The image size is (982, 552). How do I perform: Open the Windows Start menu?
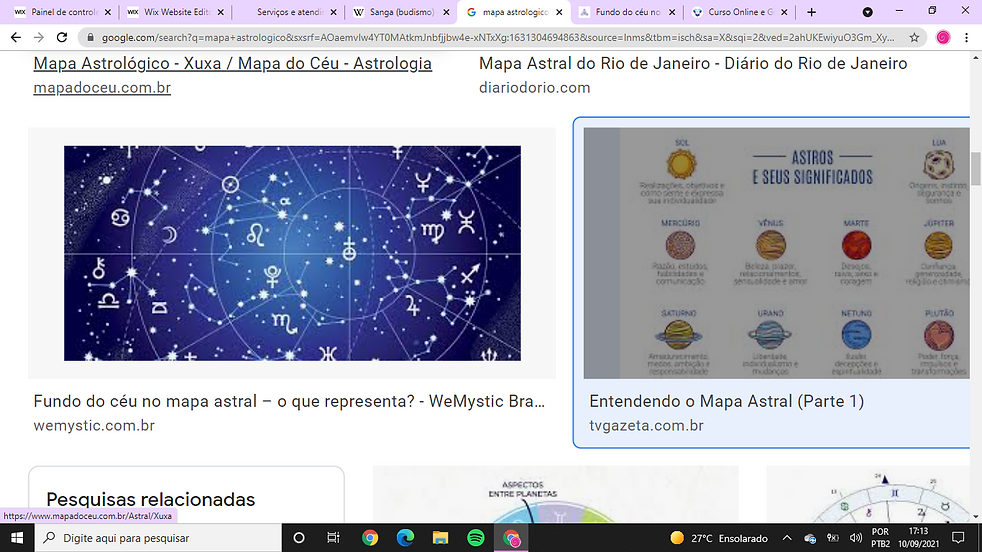(x=17, y=538)
